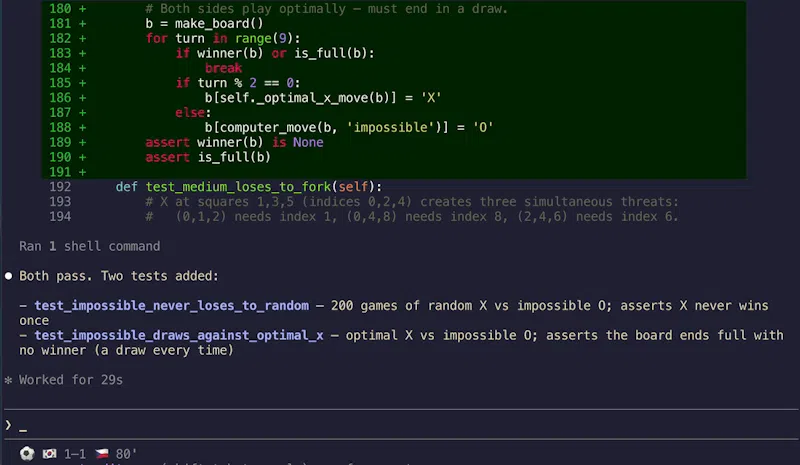
Task: Click line number 183
Action: point(60,53)
